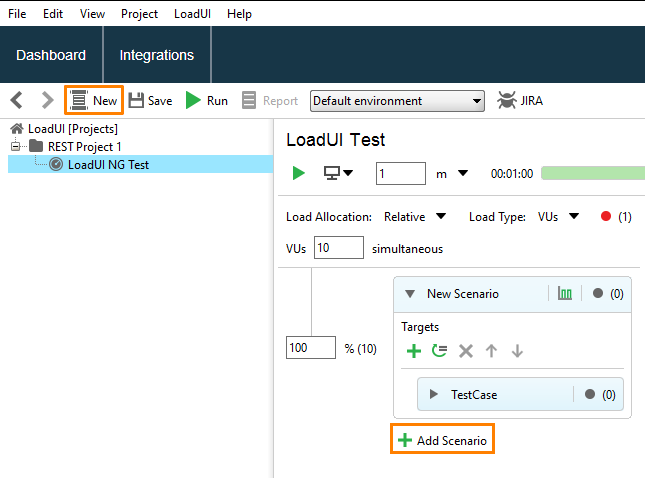This screenshot has width=645, height=478.
Task: Collapse the New Scenario panel
Action: tap(410, 294)
